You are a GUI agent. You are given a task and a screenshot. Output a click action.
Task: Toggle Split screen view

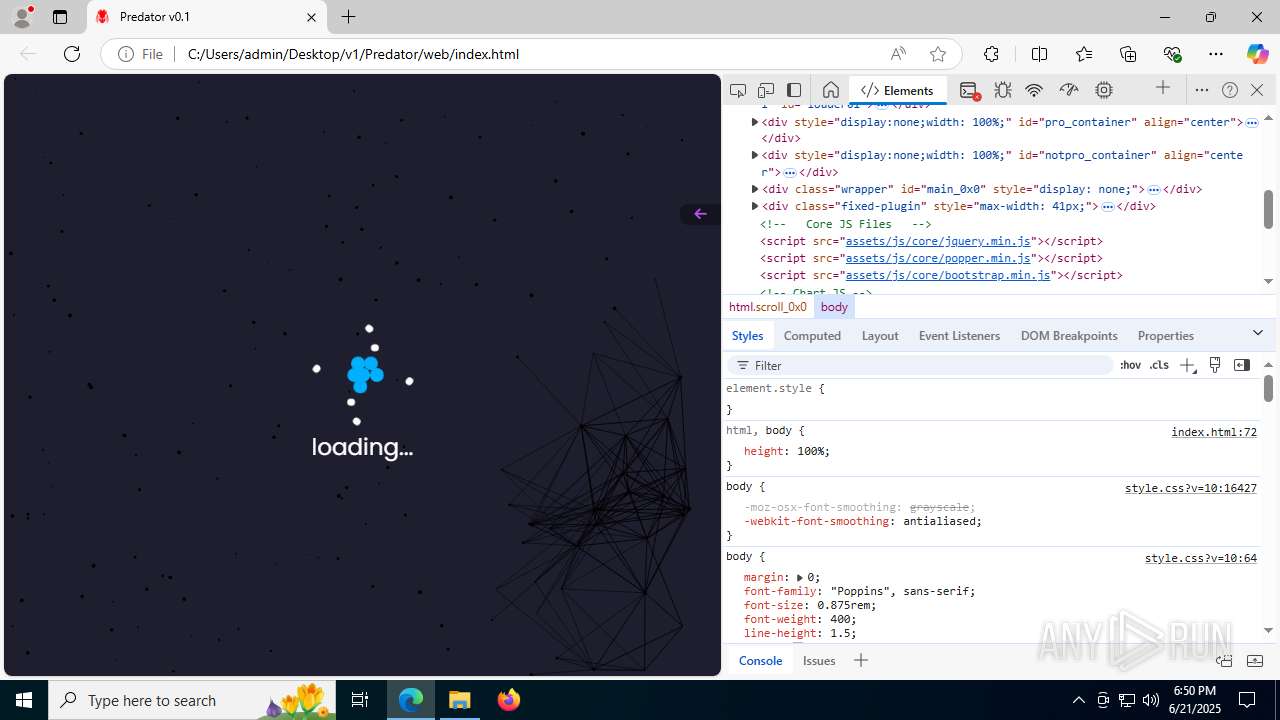click(1039, 54)
